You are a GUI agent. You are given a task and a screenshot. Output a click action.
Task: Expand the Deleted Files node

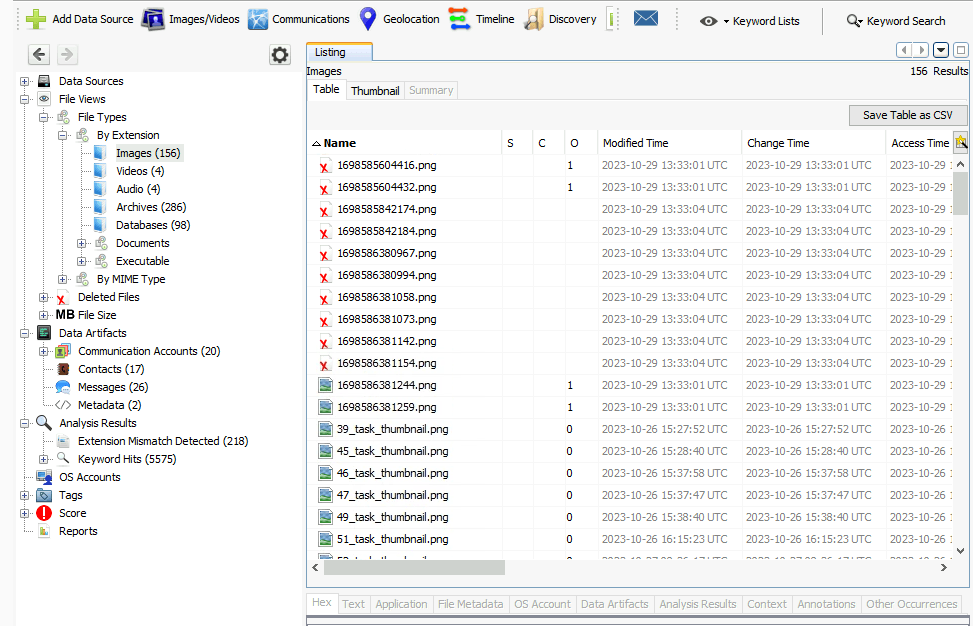coord(43,297)
